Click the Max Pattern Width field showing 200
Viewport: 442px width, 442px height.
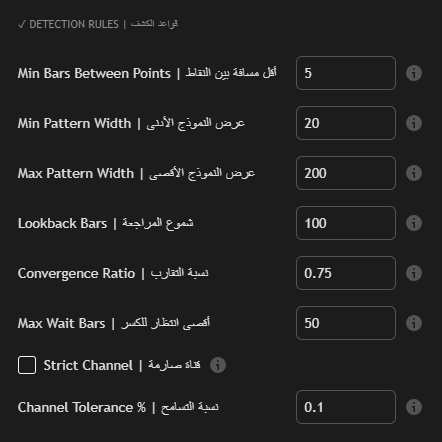(346, 173)
